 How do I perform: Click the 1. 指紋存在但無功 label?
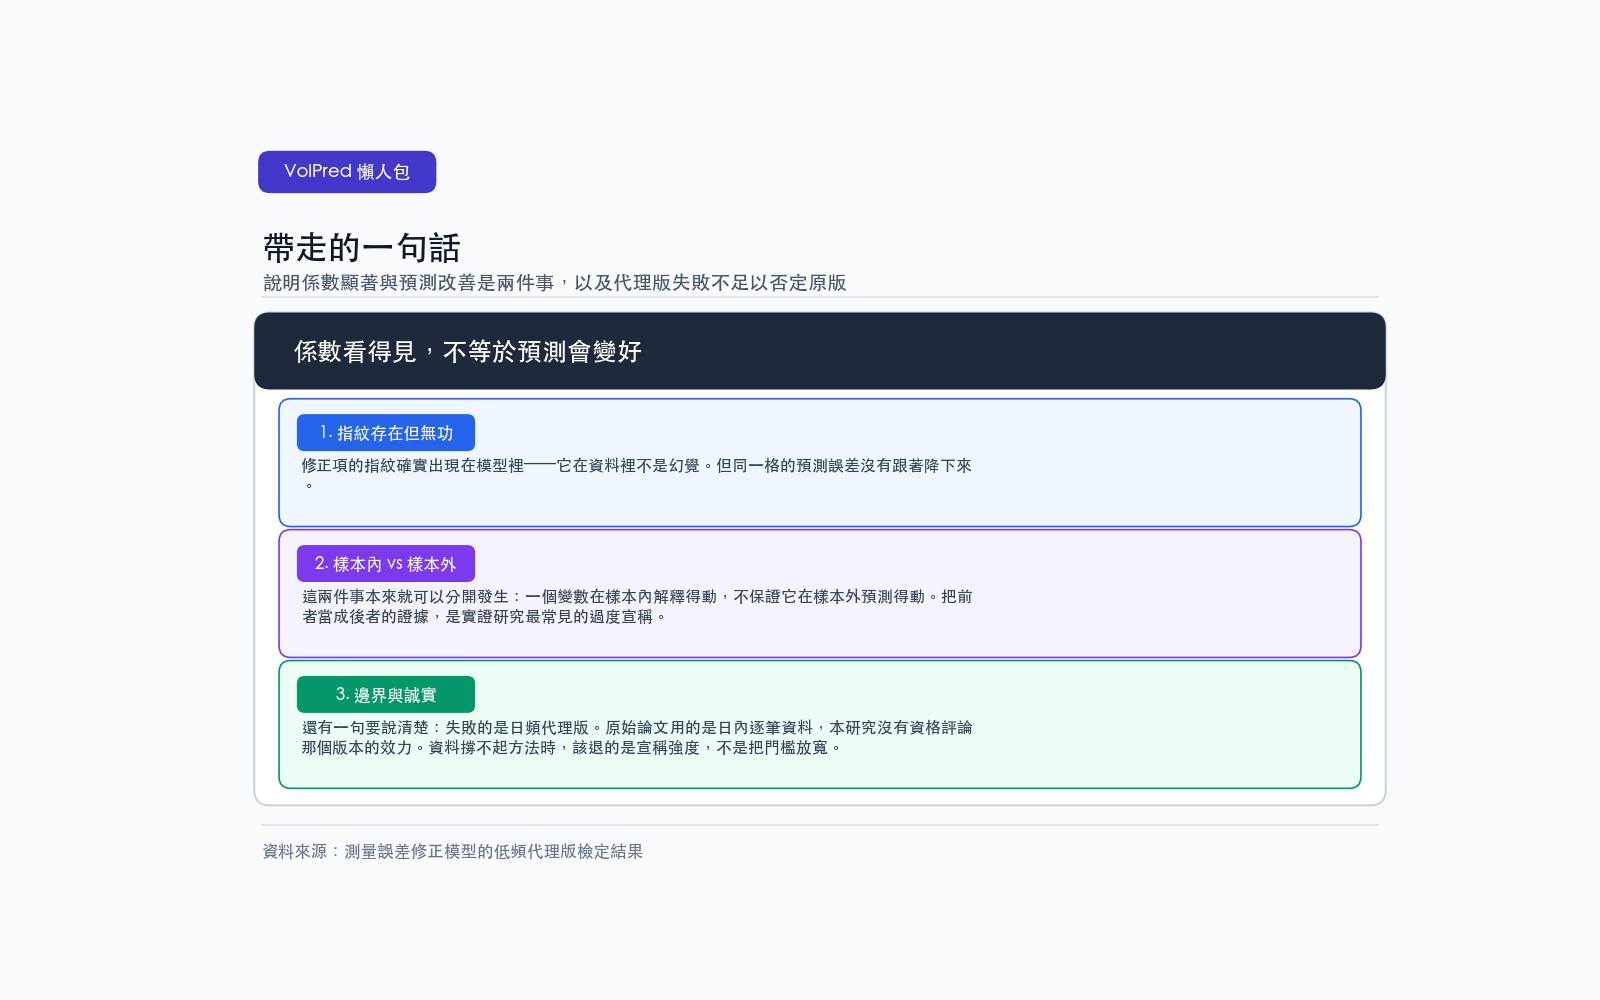[x=386, y=433]
